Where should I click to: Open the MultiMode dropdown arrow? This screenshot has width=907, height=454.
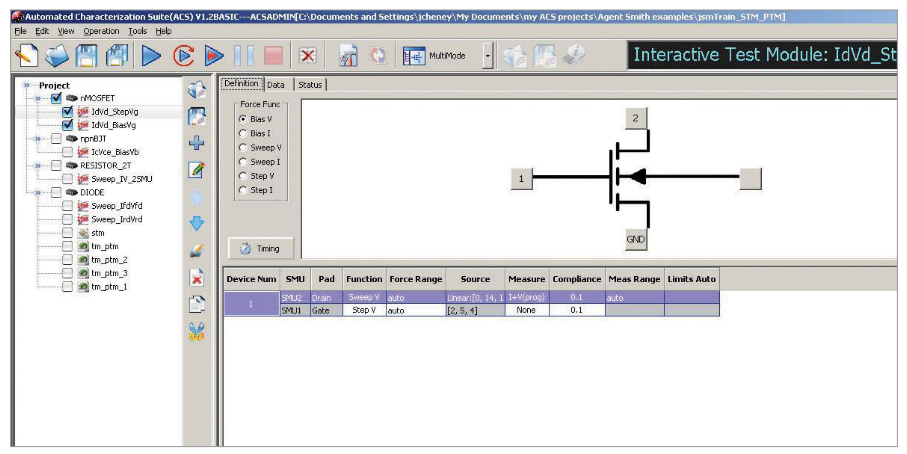pos(487,56)
